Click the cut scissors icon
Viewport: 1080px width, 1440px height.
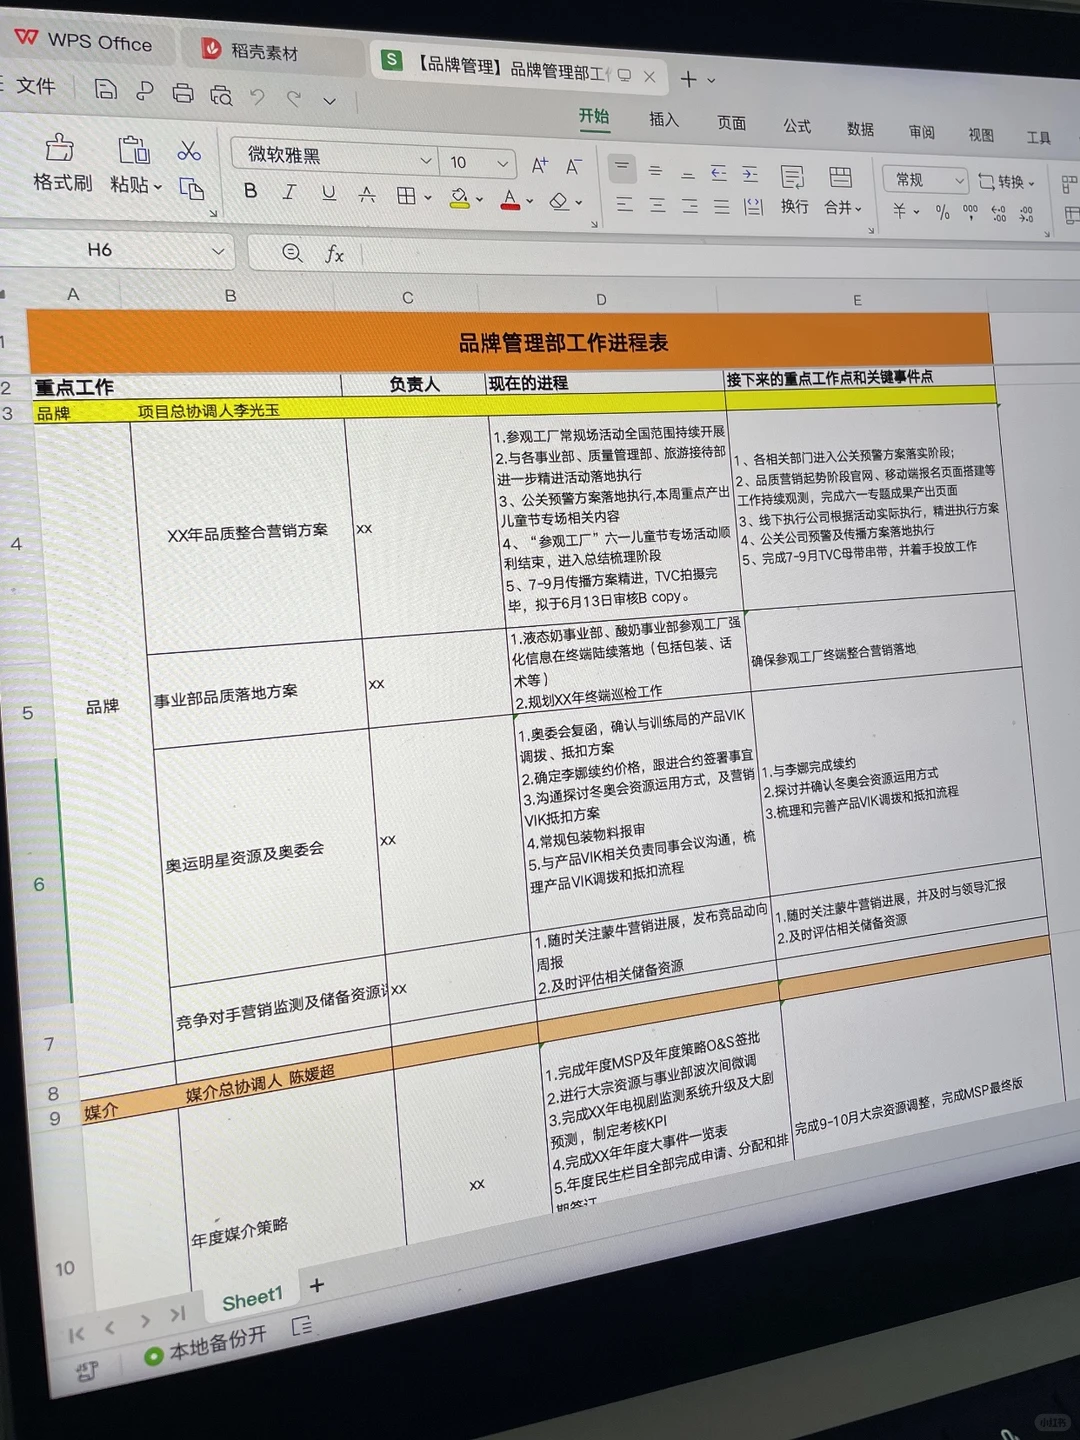point(190,150)
